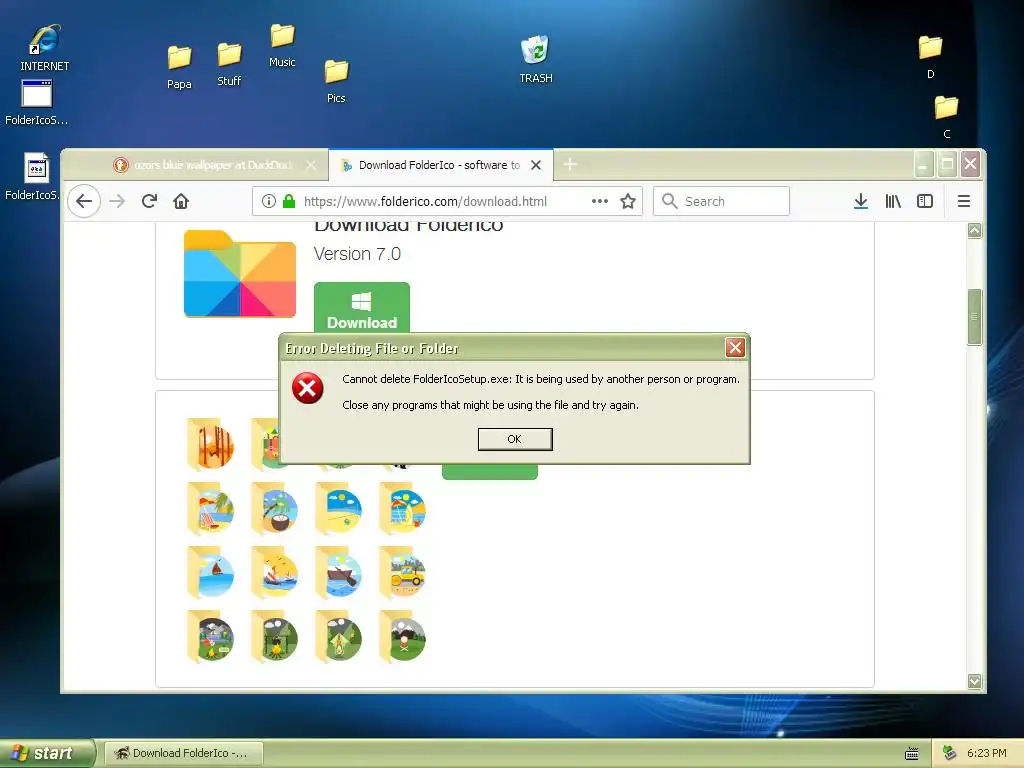The height and width of the screenshot is (768, 1024).
Task: Click the green padlock security icon
Action: tap(289, 201)
